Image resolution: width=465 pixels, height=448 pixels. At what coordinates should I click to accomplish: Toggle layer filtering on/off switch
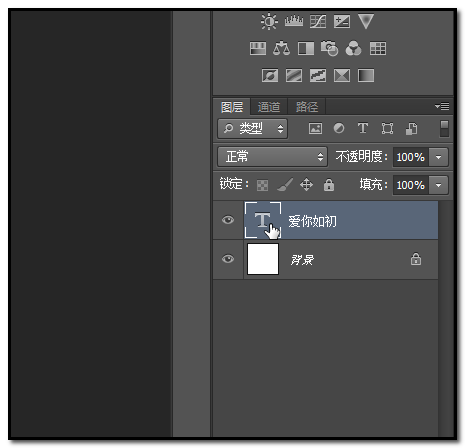click(x=444, y=129)
